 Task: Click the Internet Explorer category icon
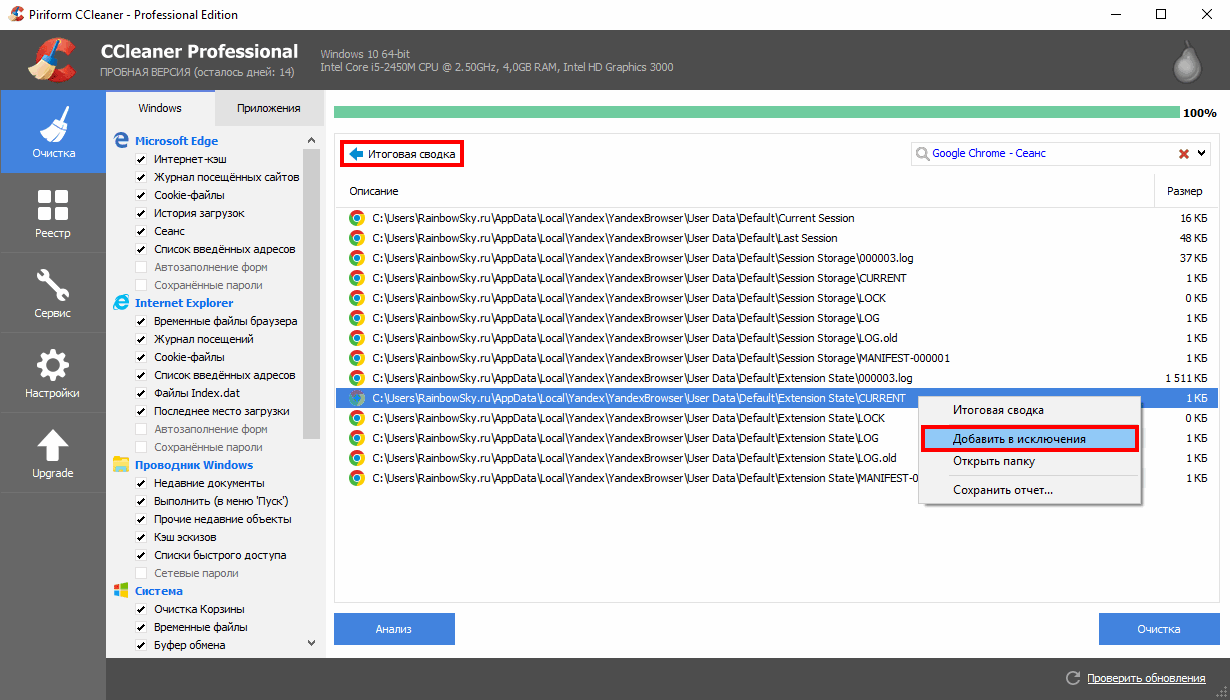[121, 303]
